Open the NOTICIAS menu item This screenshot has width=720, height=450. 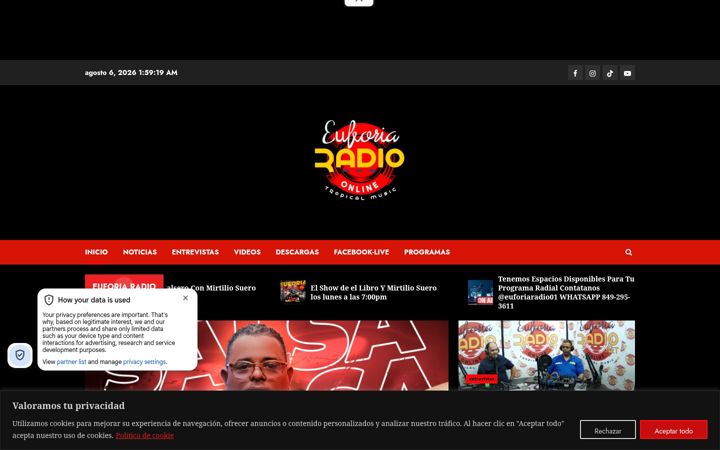tap(140, 252)
